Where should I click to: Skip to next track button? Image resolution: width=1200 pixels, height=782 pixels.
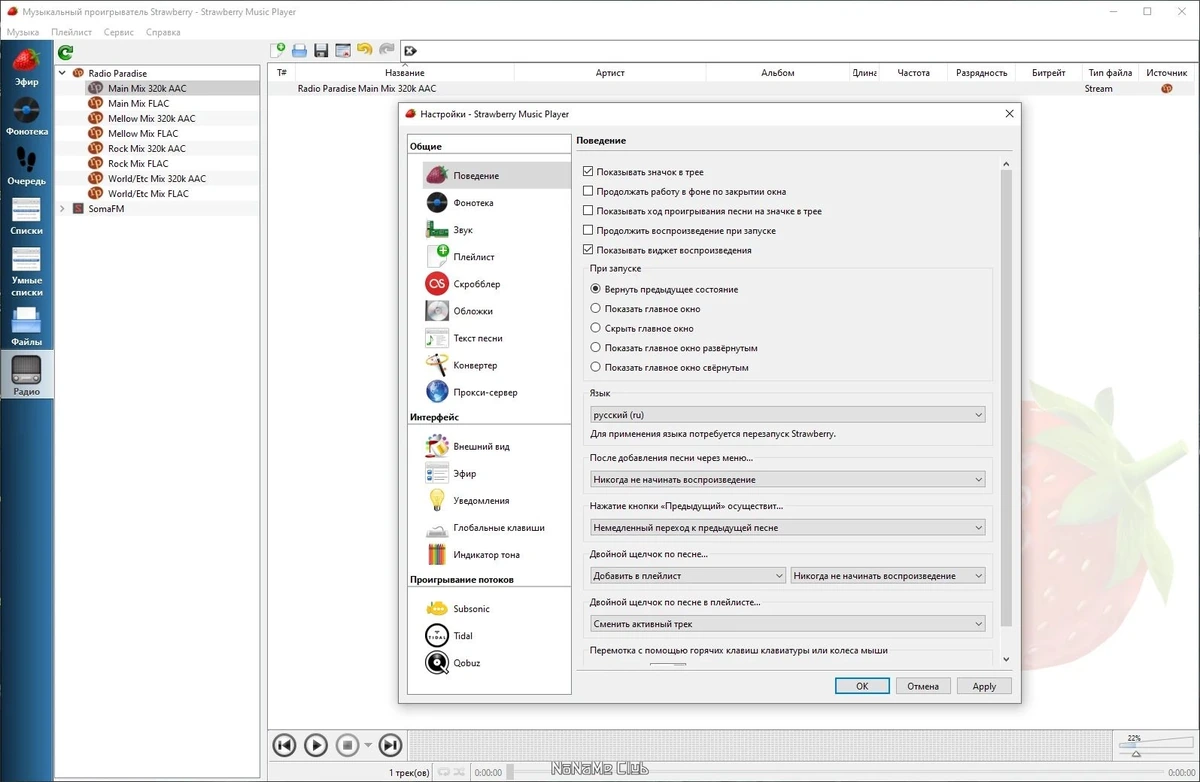(x=391, y=745)
